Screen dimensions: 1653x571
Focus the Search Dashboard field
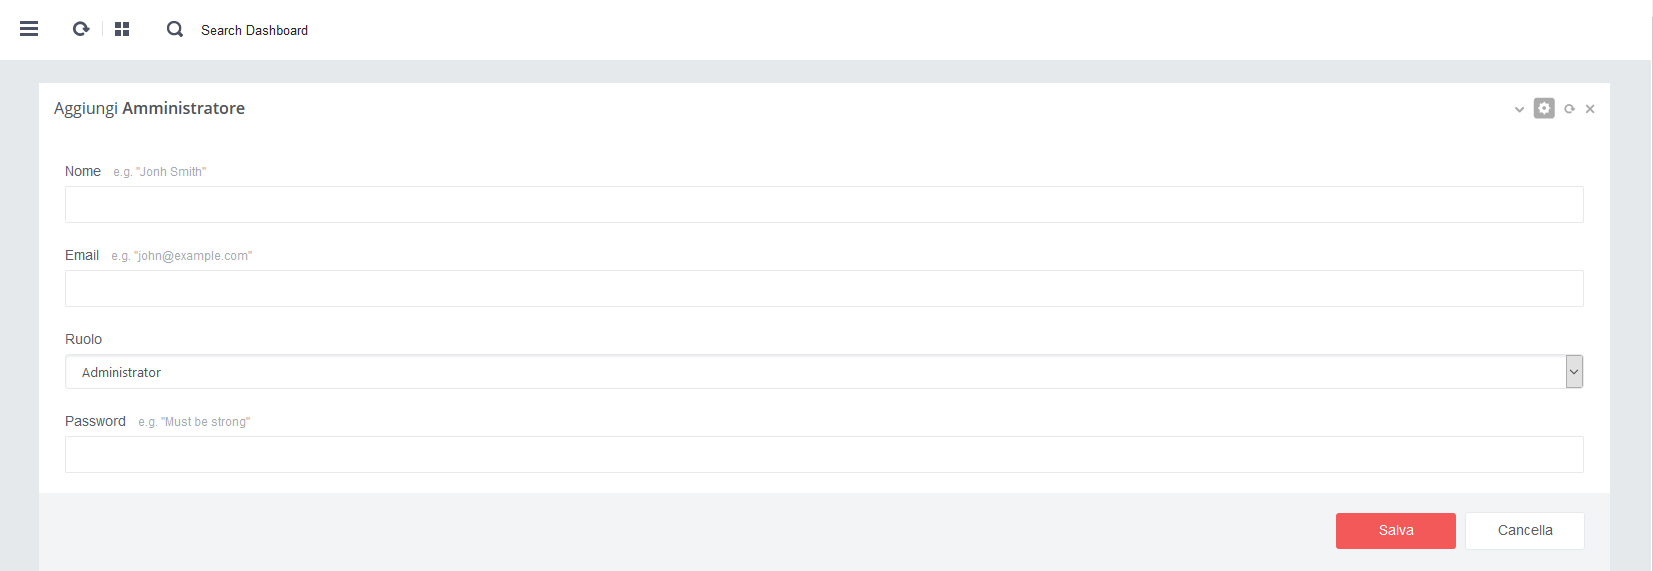pos(254,30)
